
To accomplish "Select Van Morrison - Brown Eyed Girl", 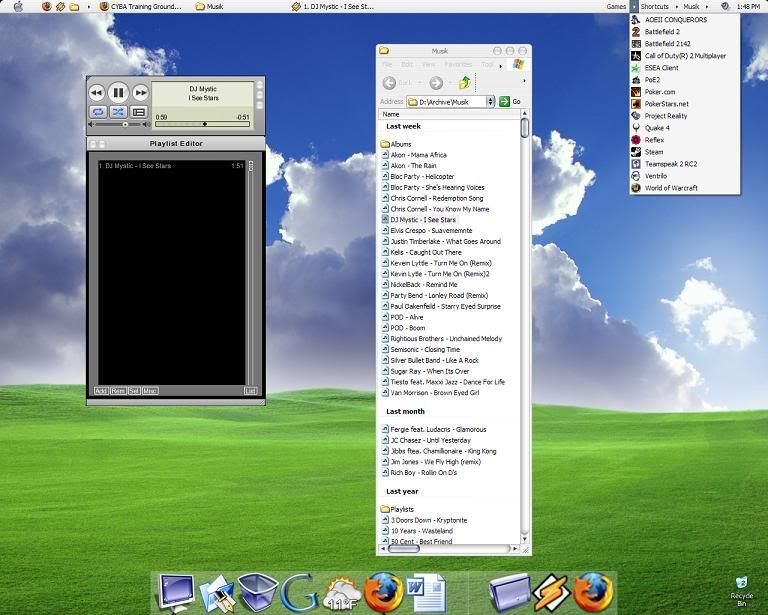I will click(431, 393).
